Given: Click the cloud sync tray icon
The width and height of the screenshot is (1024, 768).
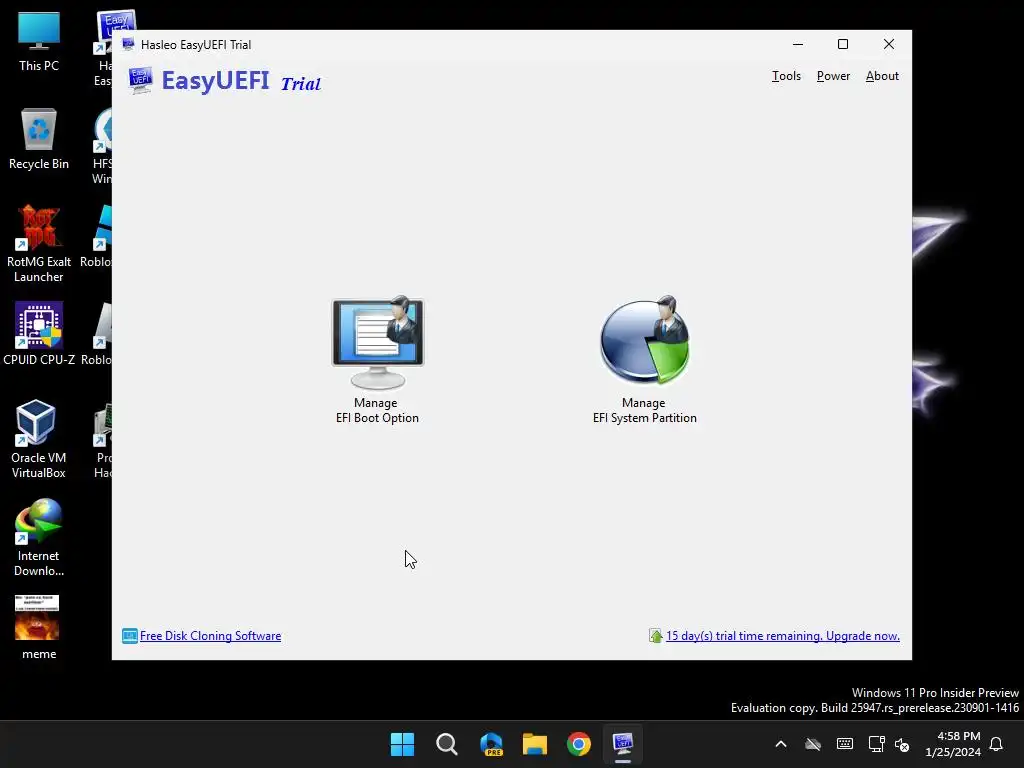Looking at the screenshot, I should 812,744.
